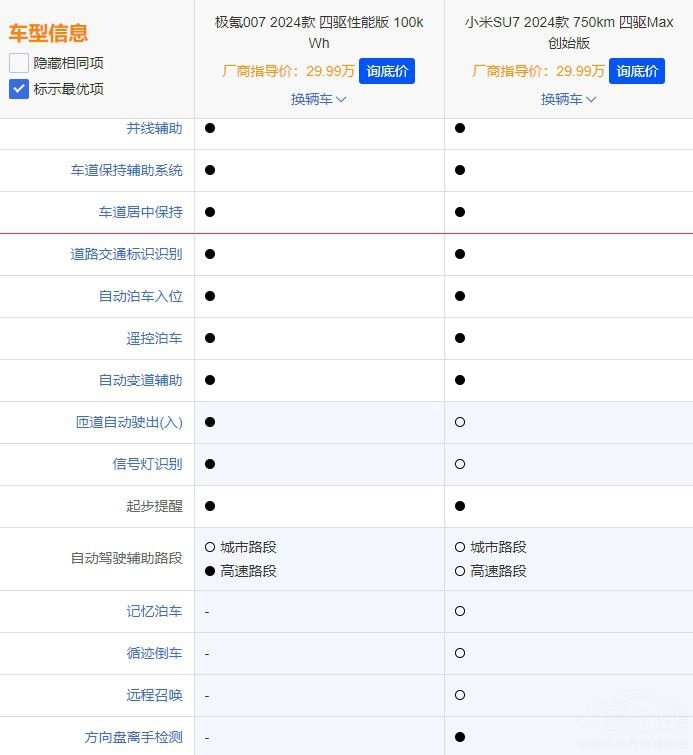Click 询底价 button for 小米SU7
This screenshot has width=693, height=755.
tap(636, 71)
